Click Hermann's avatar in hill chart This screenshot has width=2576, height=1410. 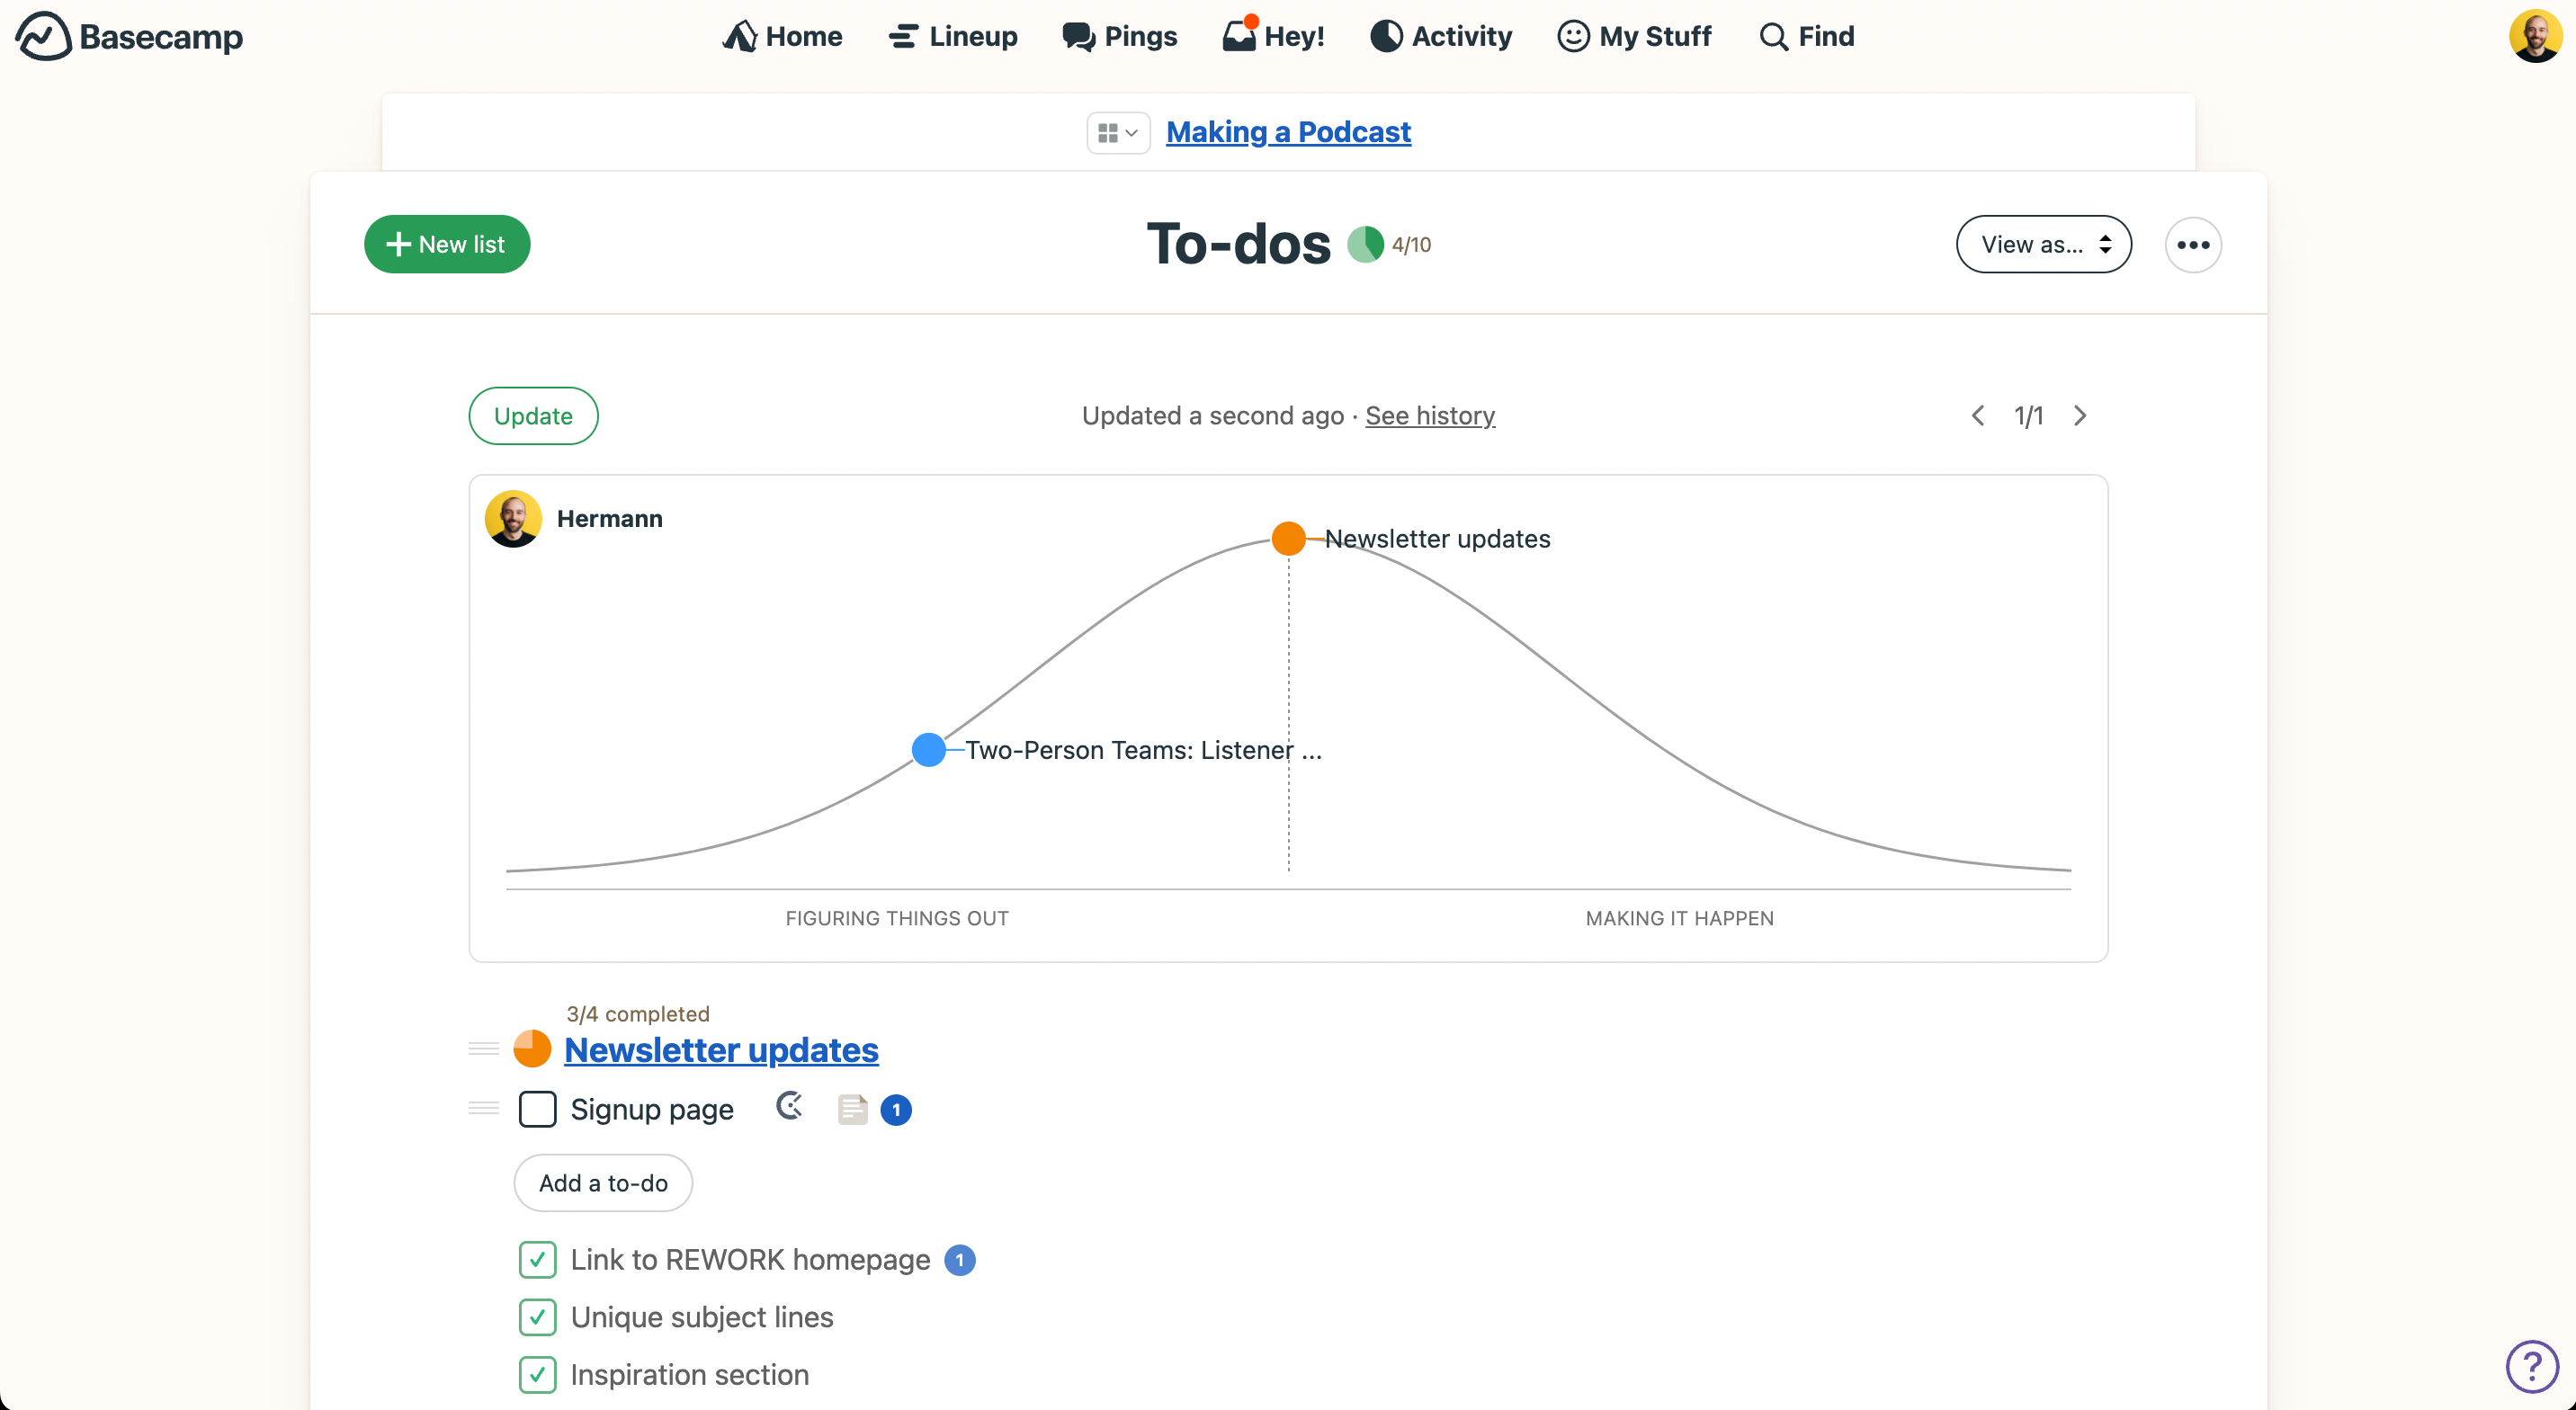pyautogui.click(x=513, y=519)
